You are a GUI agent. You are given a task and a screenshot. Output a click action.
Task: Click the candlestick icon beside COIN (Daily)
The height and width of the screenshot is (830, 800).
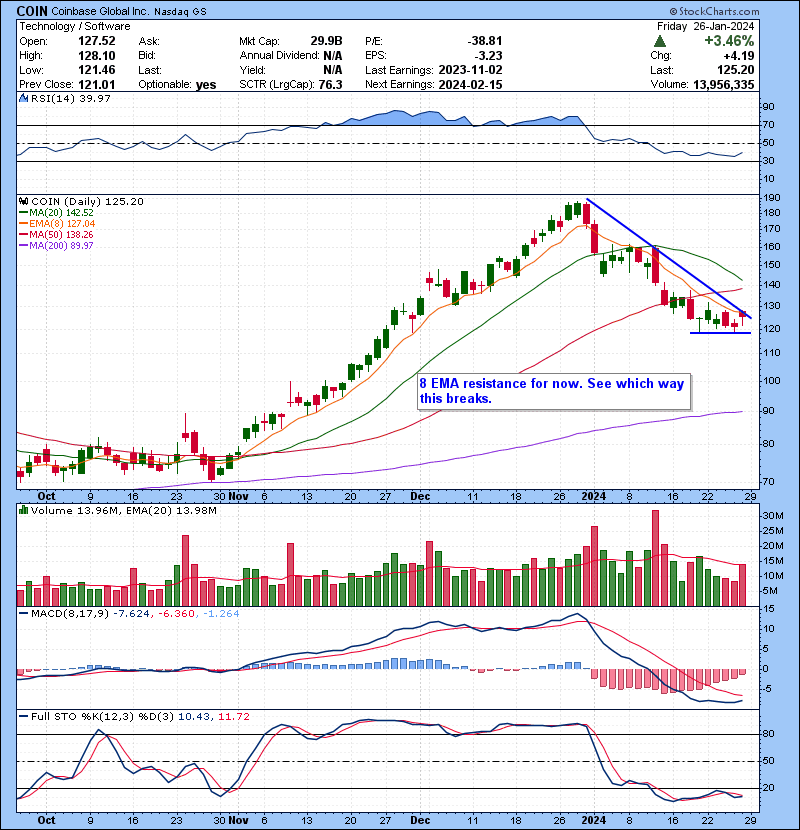23,202
